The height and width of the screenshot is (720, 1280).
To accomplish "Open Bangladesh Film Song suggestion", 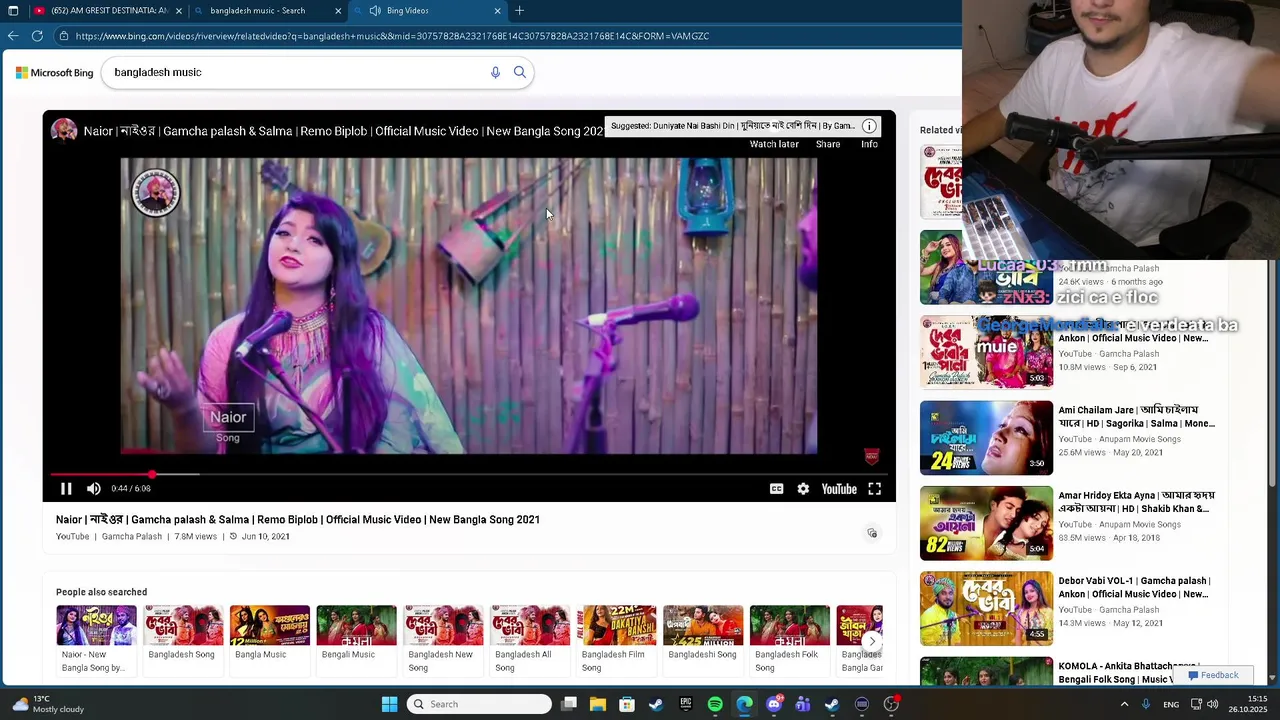I will coord(616,639).
